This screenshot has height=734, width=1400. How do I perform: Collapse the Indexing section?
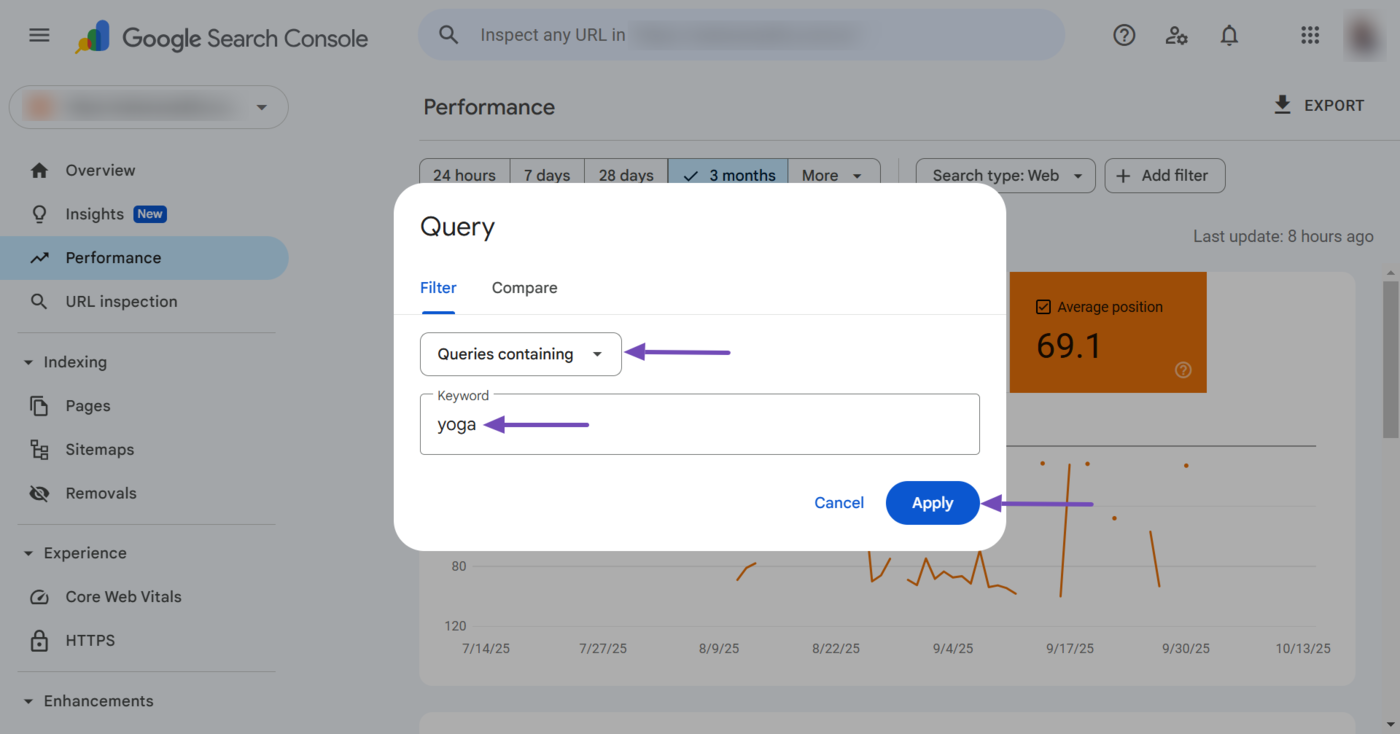click(28, 362)
